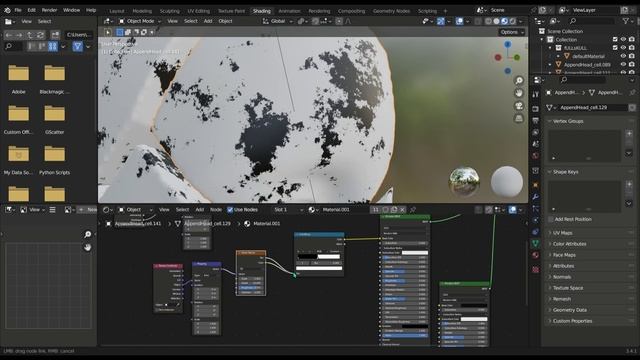The image size is (640, 360).
Task: Unlink Material.001 with the X button
Action: pyautogui.click(x=403, y=210)
